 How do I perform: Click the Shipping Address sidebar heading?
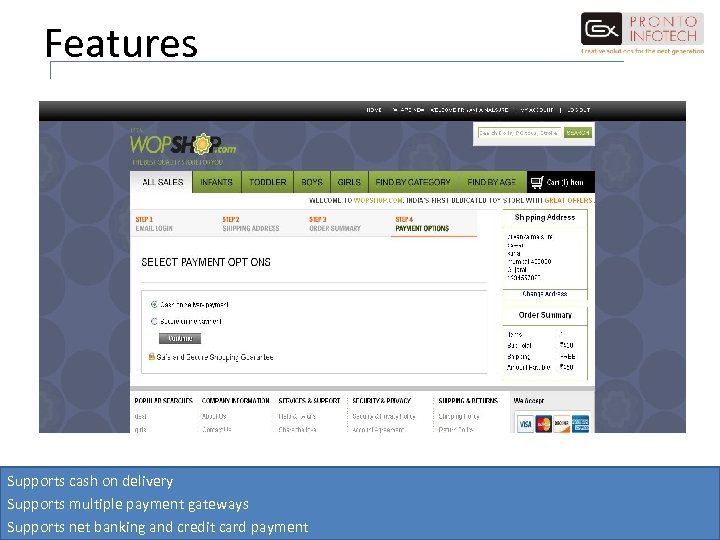(x=545, y=217)
